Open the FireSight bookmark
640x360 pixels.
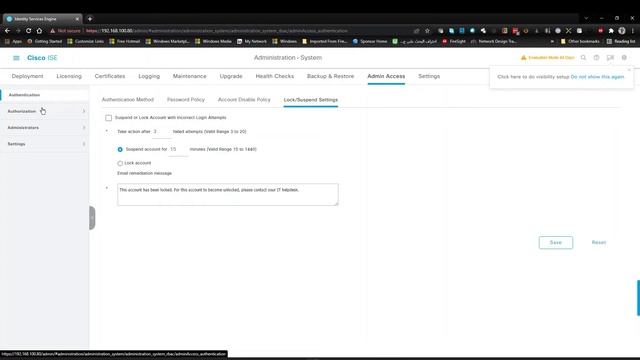(454, 41)
